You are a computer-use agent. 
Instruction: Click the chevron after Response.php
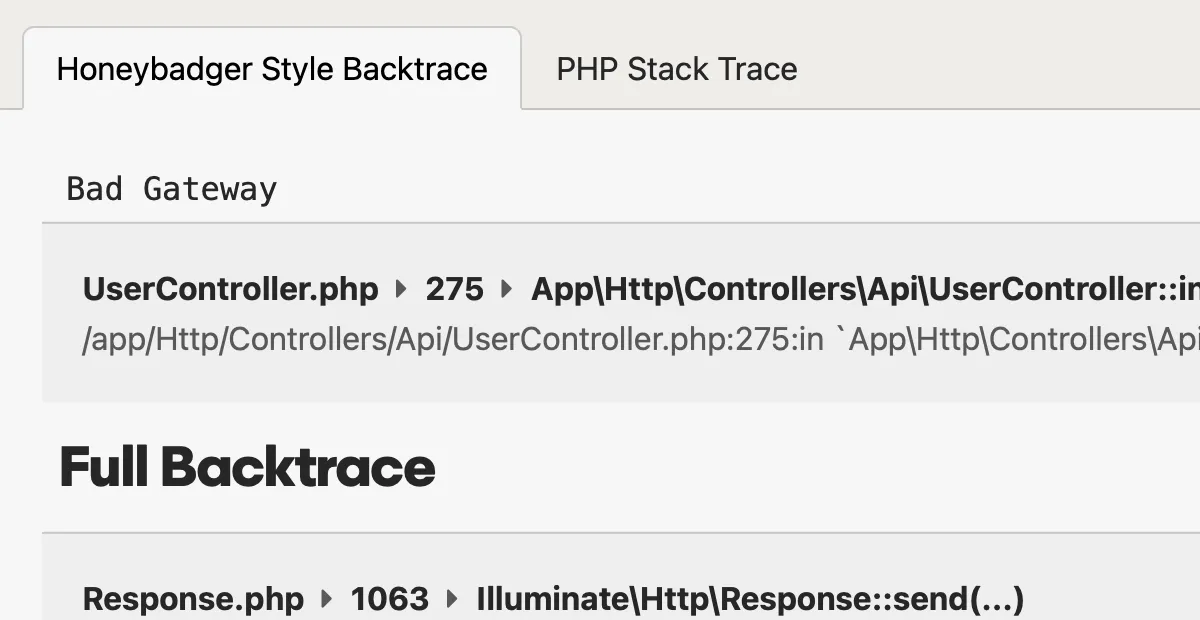[325, 600]
